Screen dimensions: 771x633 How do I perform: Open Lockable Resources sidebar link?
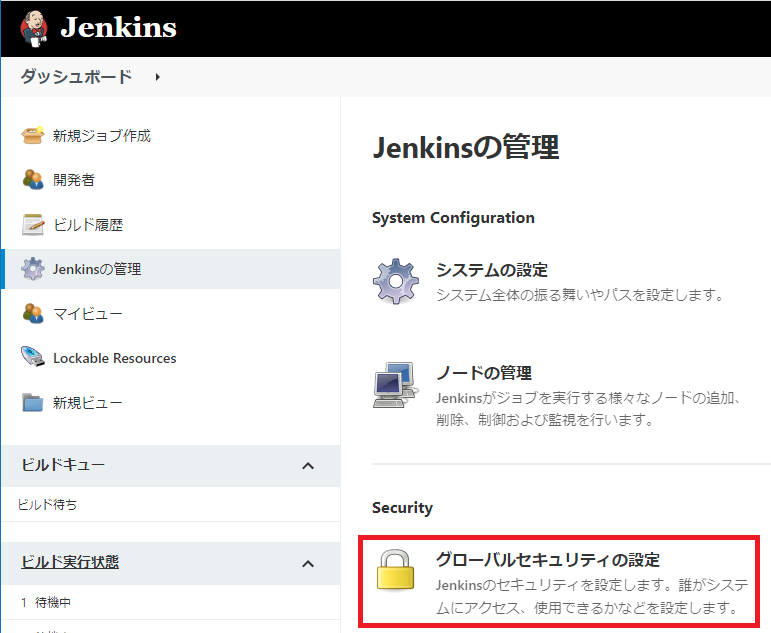click(x=115, y=358)
